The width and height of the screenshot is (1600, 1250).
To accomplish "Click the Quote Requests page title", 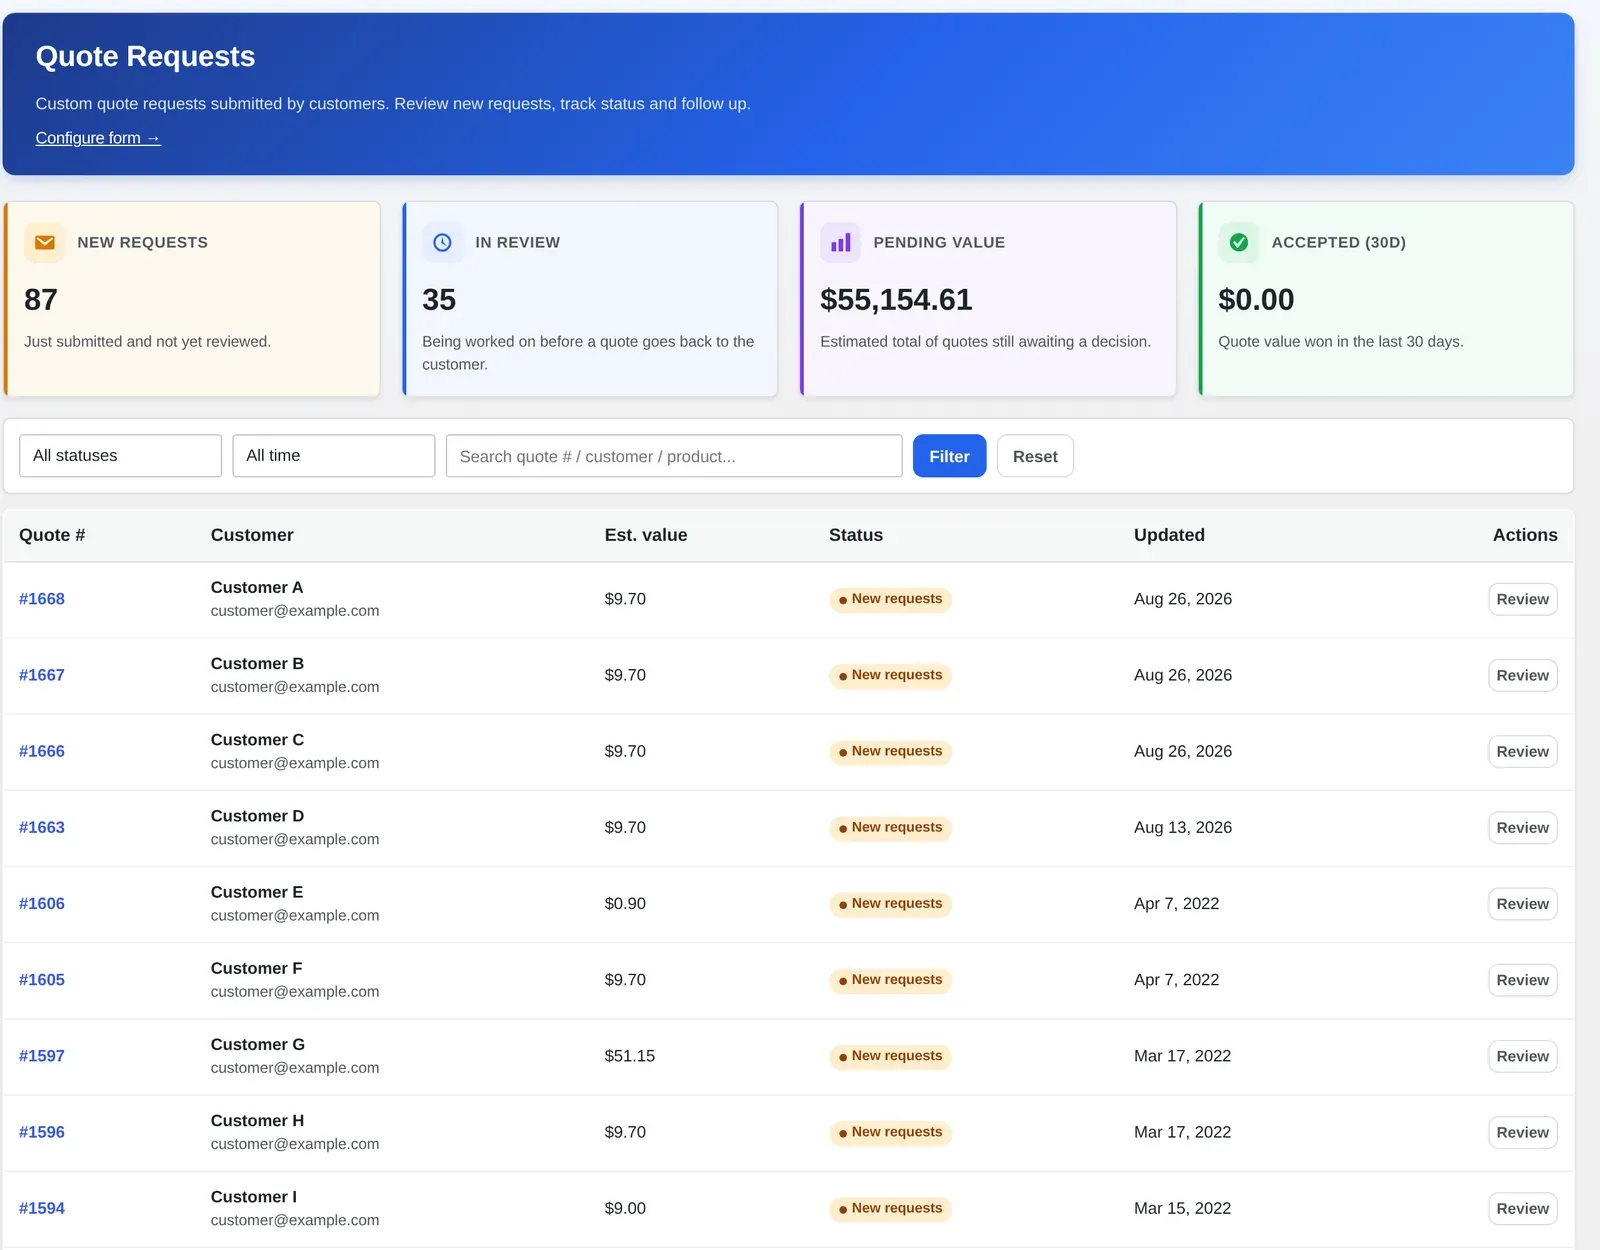I will [145, 56].
